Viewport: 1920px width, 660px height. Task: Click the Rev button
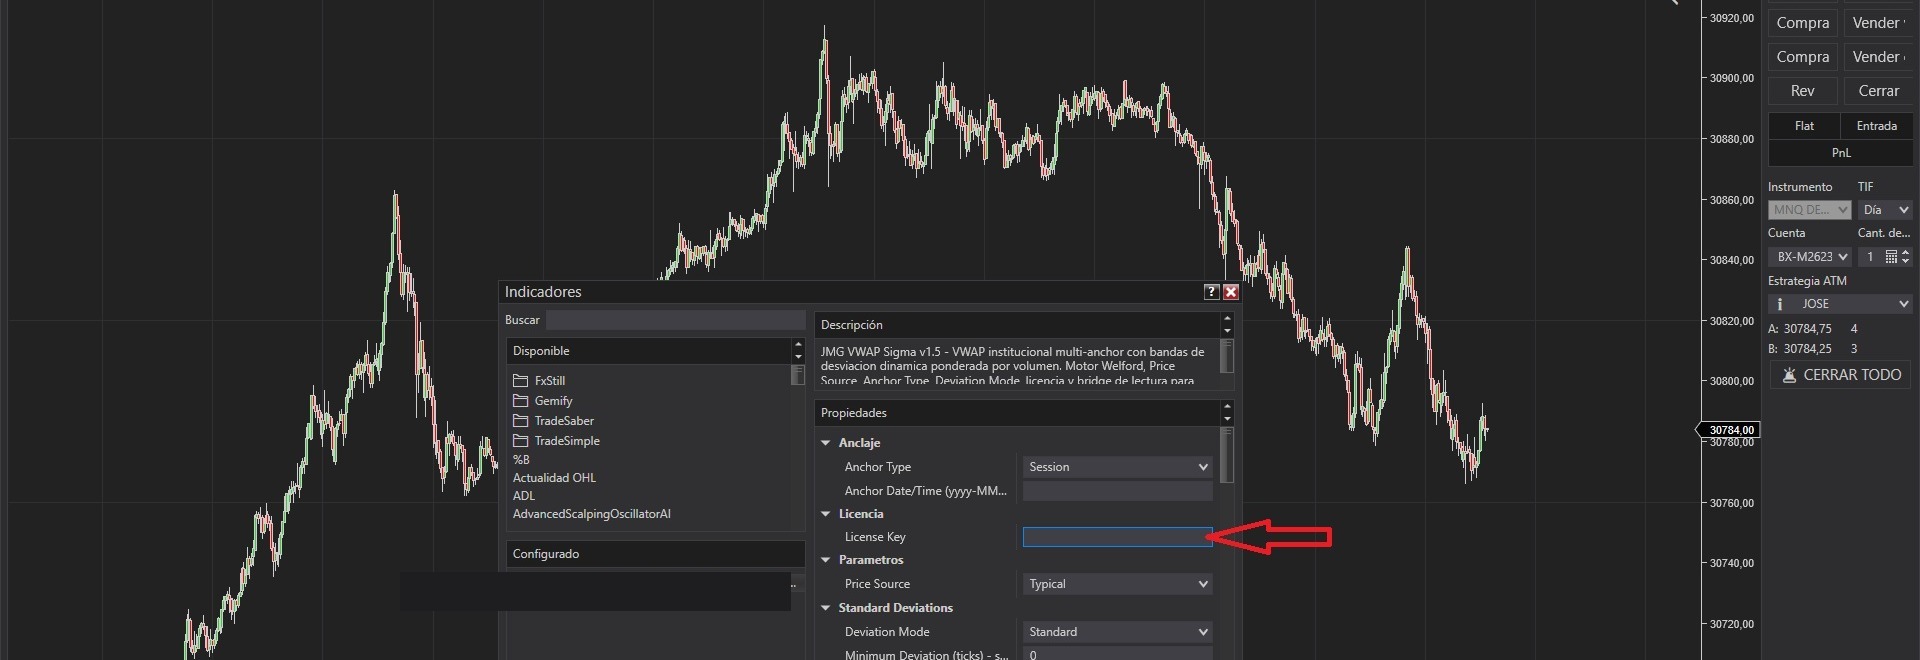[x=1802, y=91]
